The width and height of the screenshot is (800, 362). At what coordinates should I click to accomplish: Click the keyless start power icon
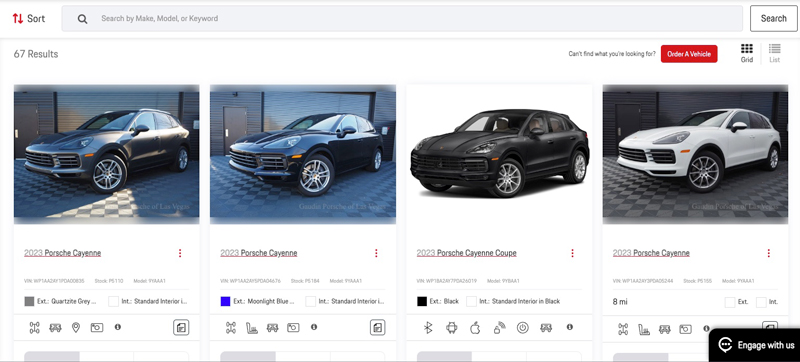click(522, 328)
